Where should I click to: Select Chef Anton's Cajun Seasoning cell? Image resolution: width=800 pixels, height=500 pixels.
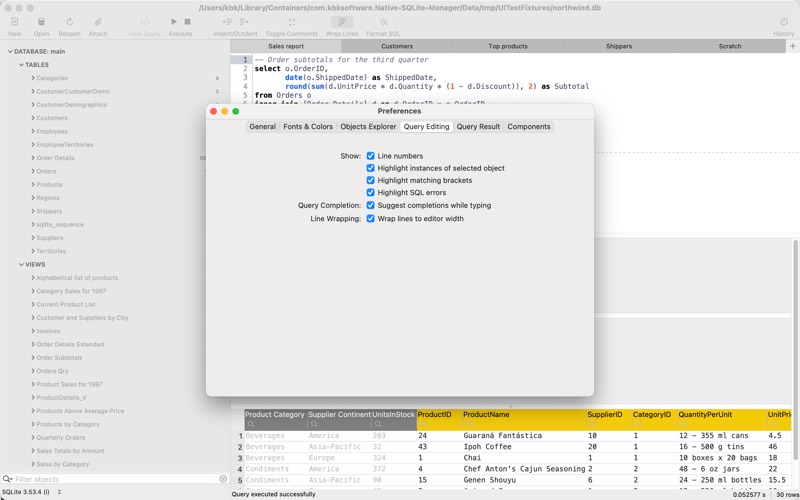coord(524,469)
